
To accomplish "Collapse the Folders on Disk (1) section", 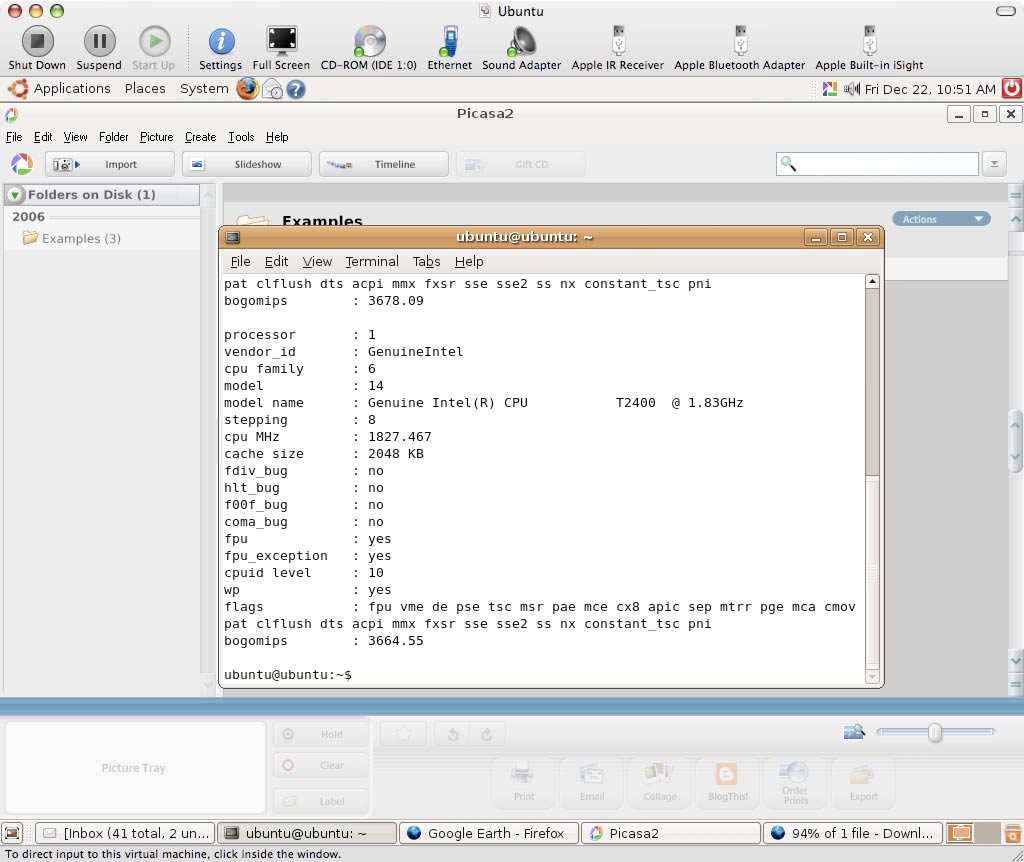I will point(14,195).
